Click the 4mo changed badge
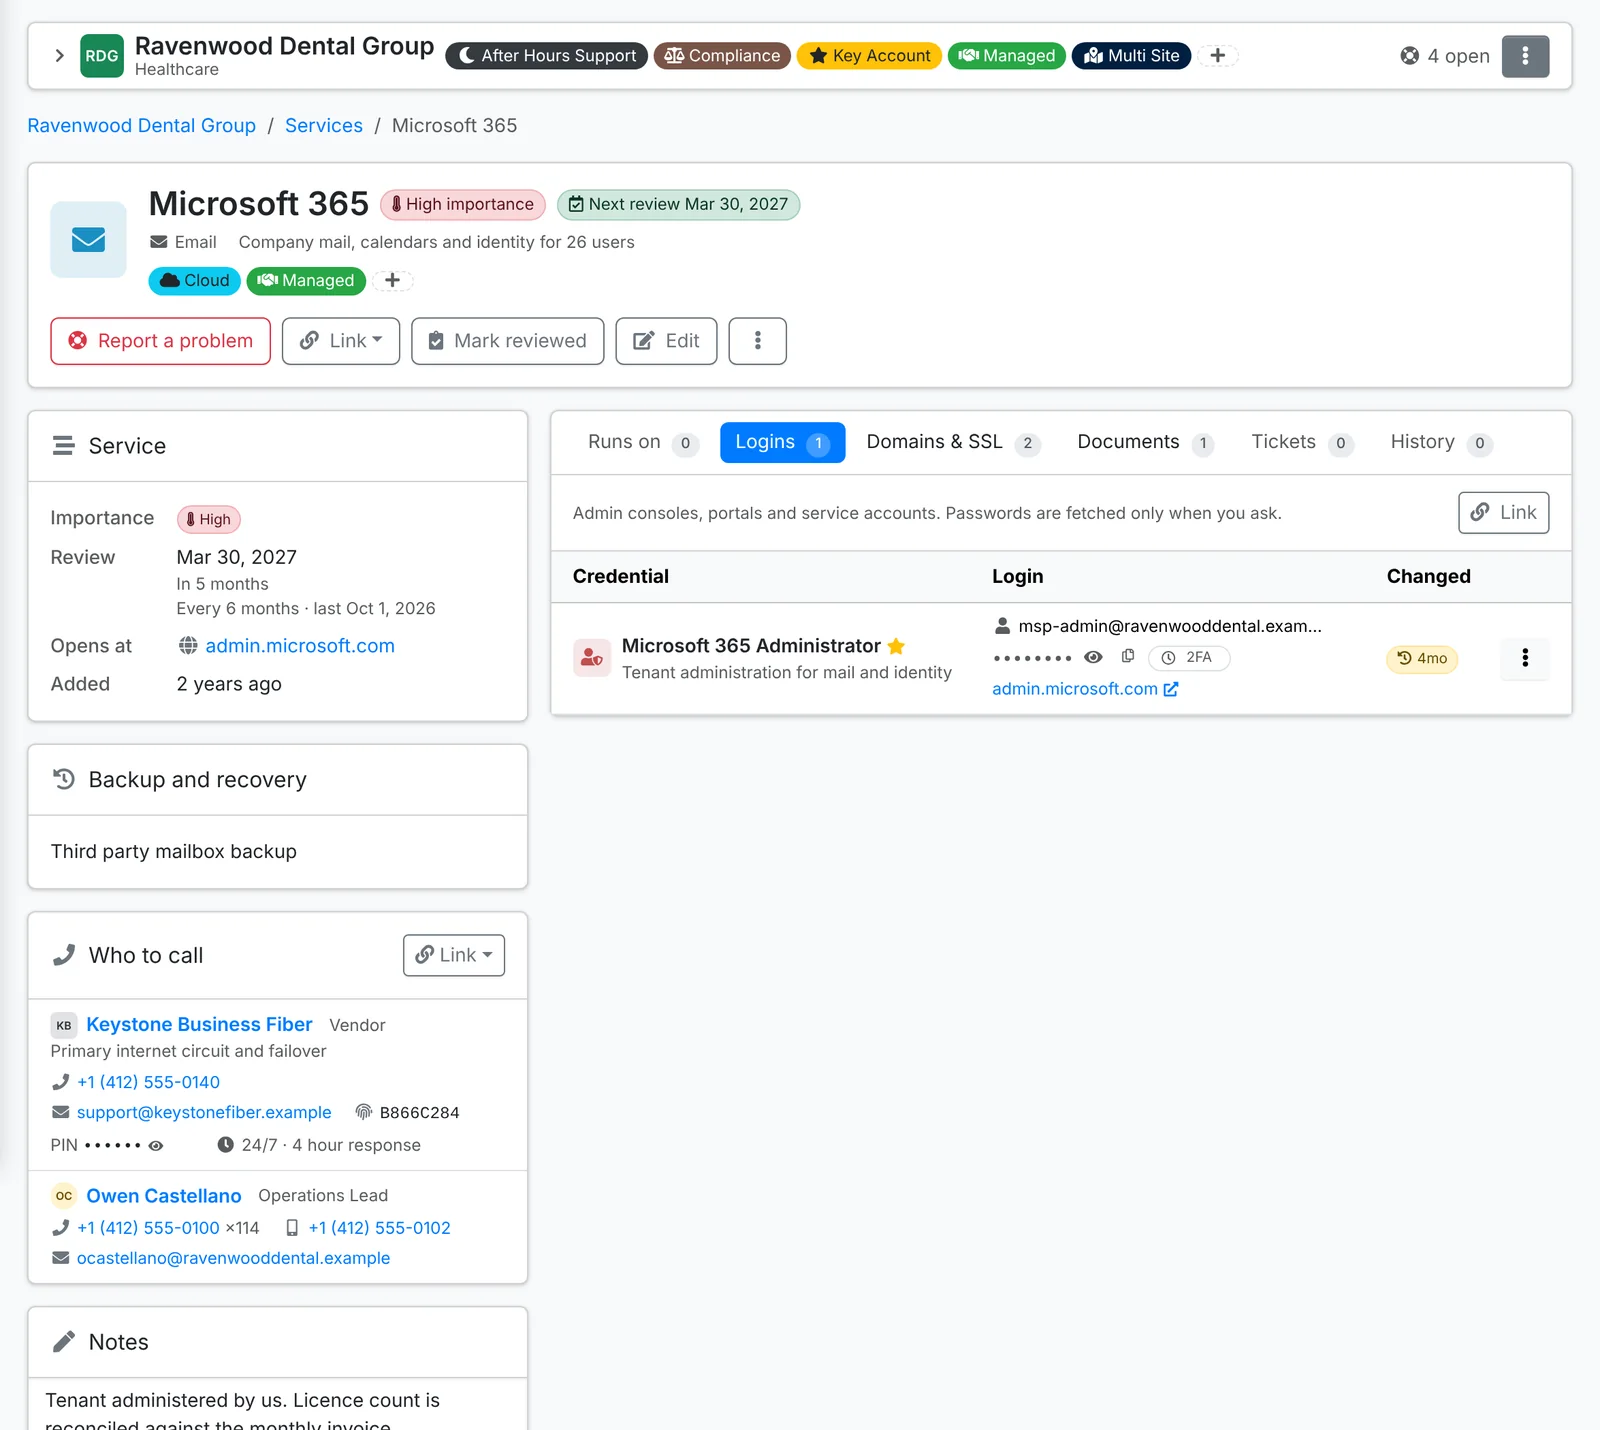1600x1430 pixels. coord(1422,658)
